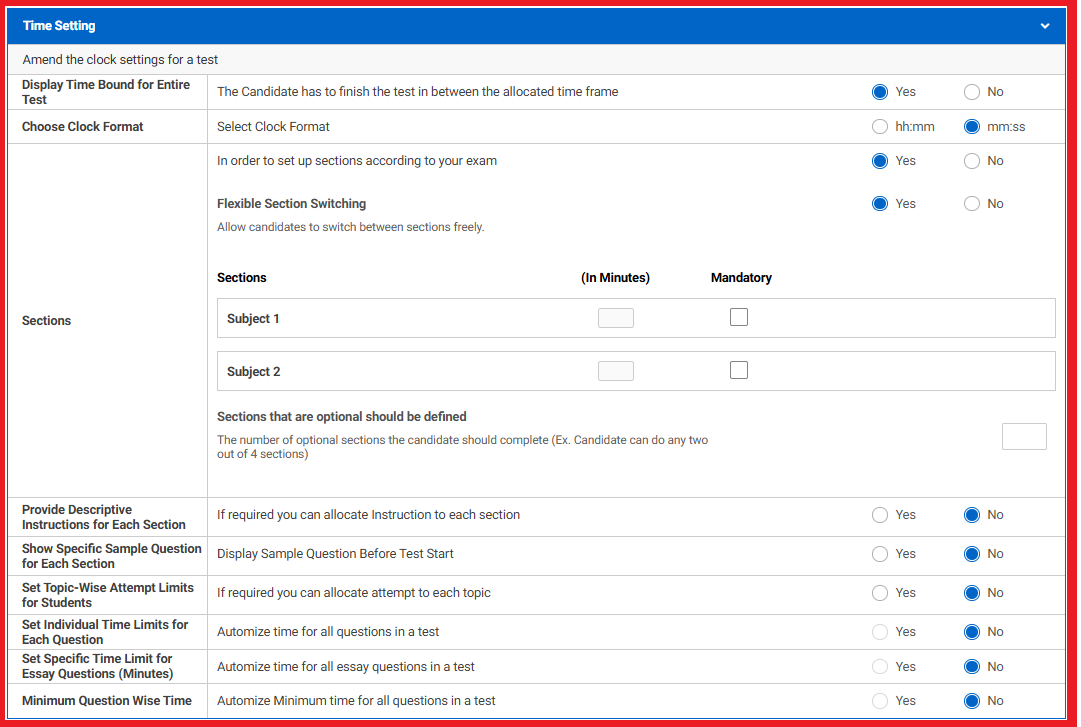Select Yes for Show Specific Sample Question
The width and height of the screenshot is (1081, 727).
coord(880,554)
